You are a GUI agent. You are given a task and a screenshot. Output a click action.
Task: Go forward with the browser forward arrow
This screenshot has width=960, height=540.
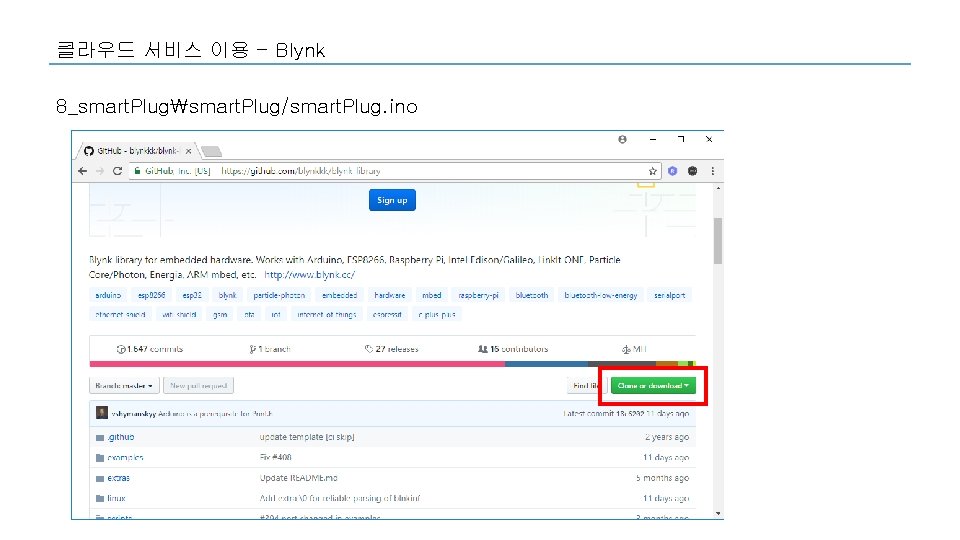(x=100, y=171)
